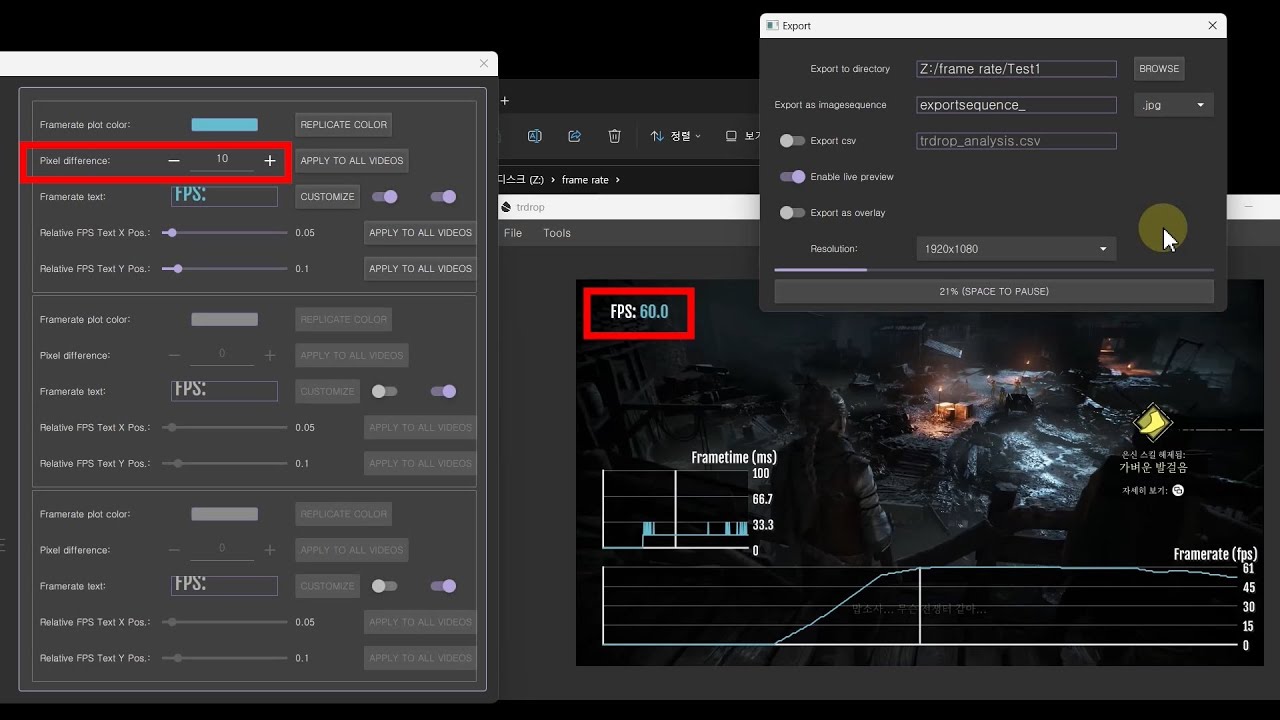Apply Pixel difference 10 to all videos
The height and width of the screenshot is (720, 1280).
point(352,161)
